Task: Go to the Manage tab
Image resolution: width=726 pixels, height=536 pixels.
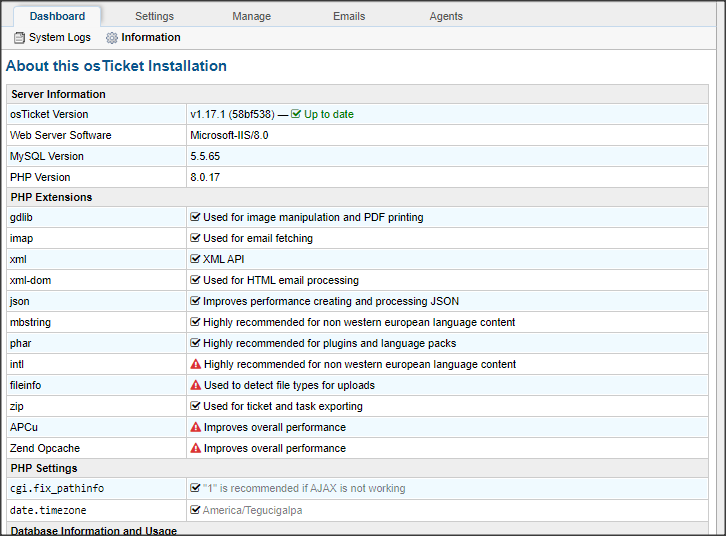Action: coord(251,17)
